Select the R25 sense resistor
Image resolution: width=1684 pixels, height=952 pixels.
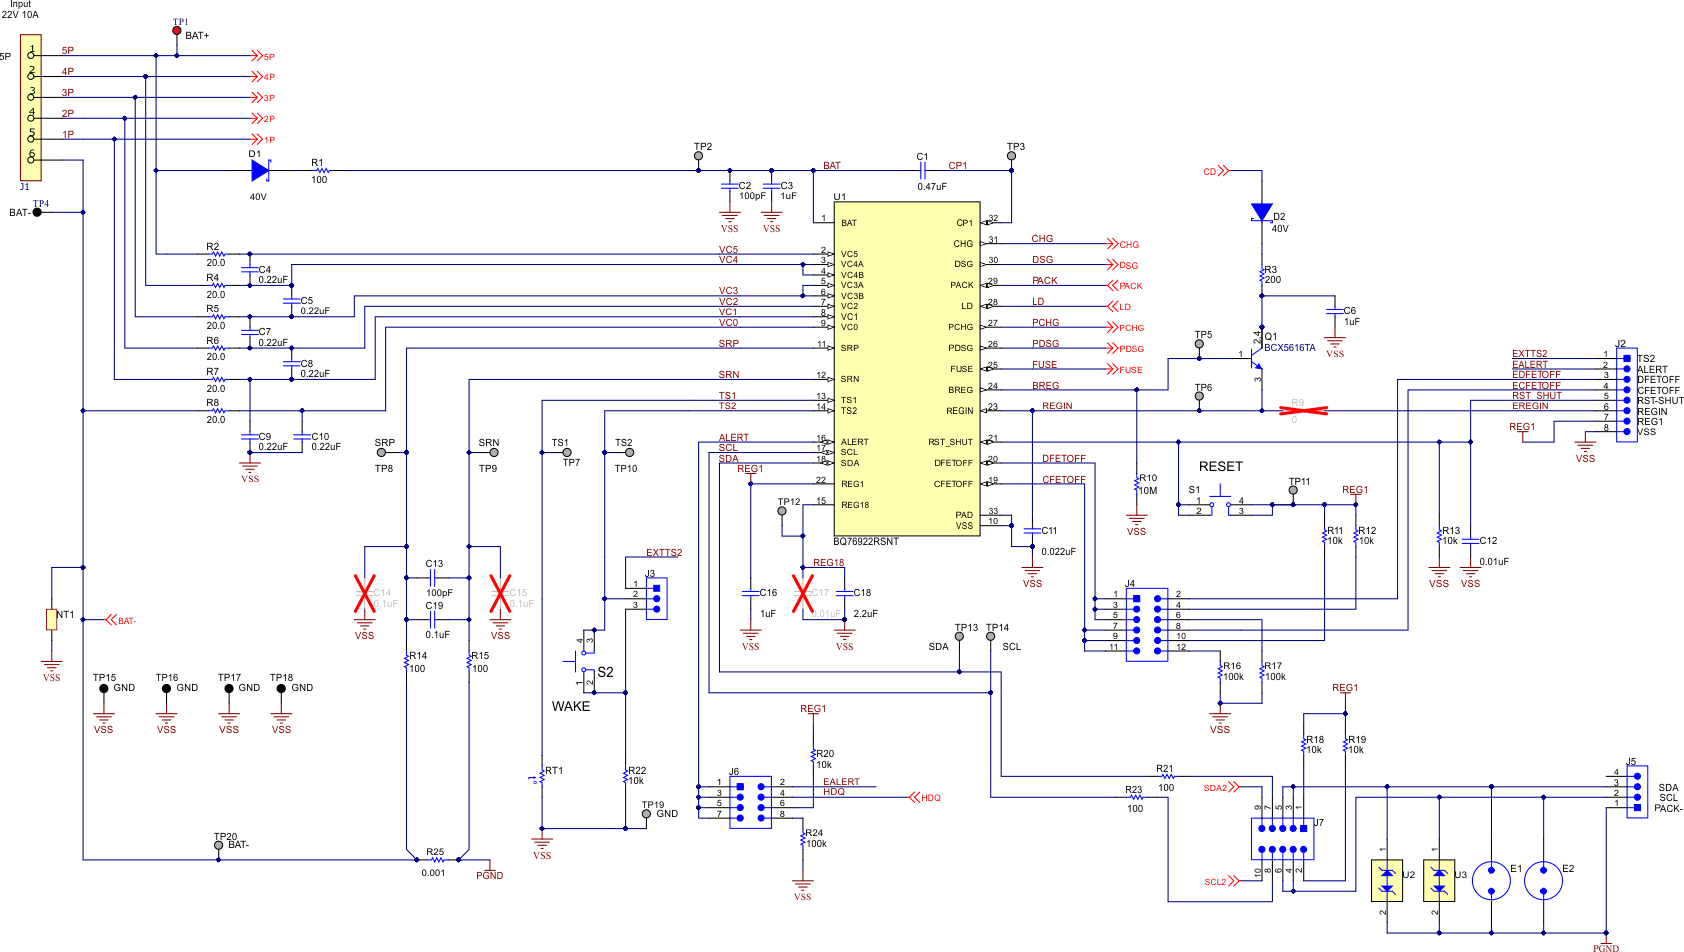click(x=435, y=859)
